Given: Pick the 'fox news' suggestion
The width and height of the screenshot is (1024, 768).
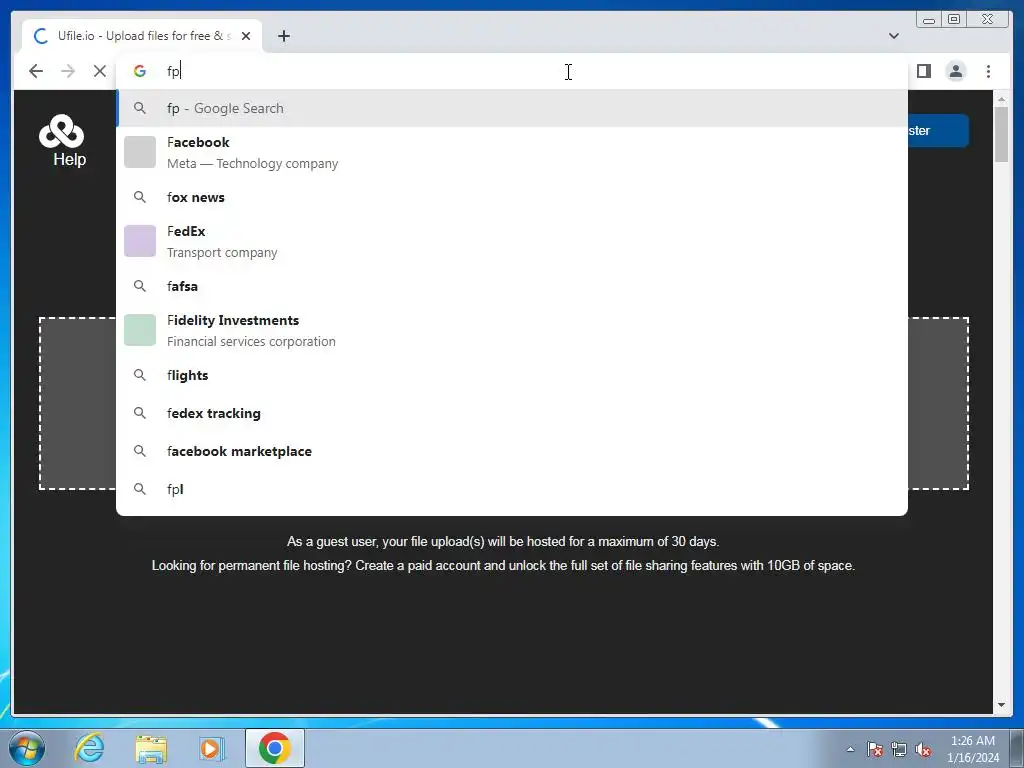Looking at the screenshot, I should click(x=512, y=197).
